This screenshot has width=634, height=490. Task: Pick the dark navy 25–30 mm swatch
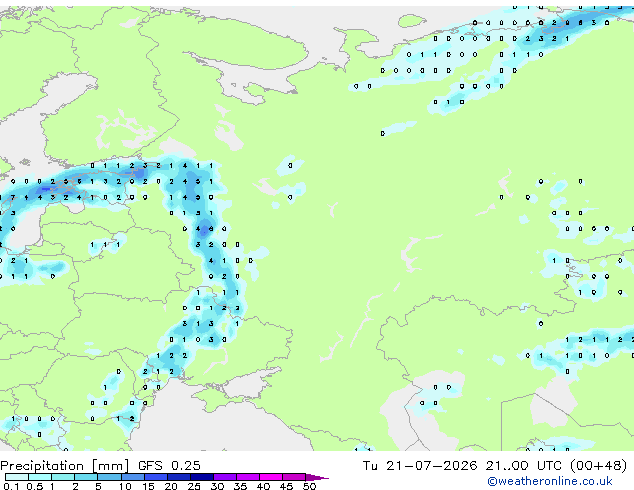(202, 477)
